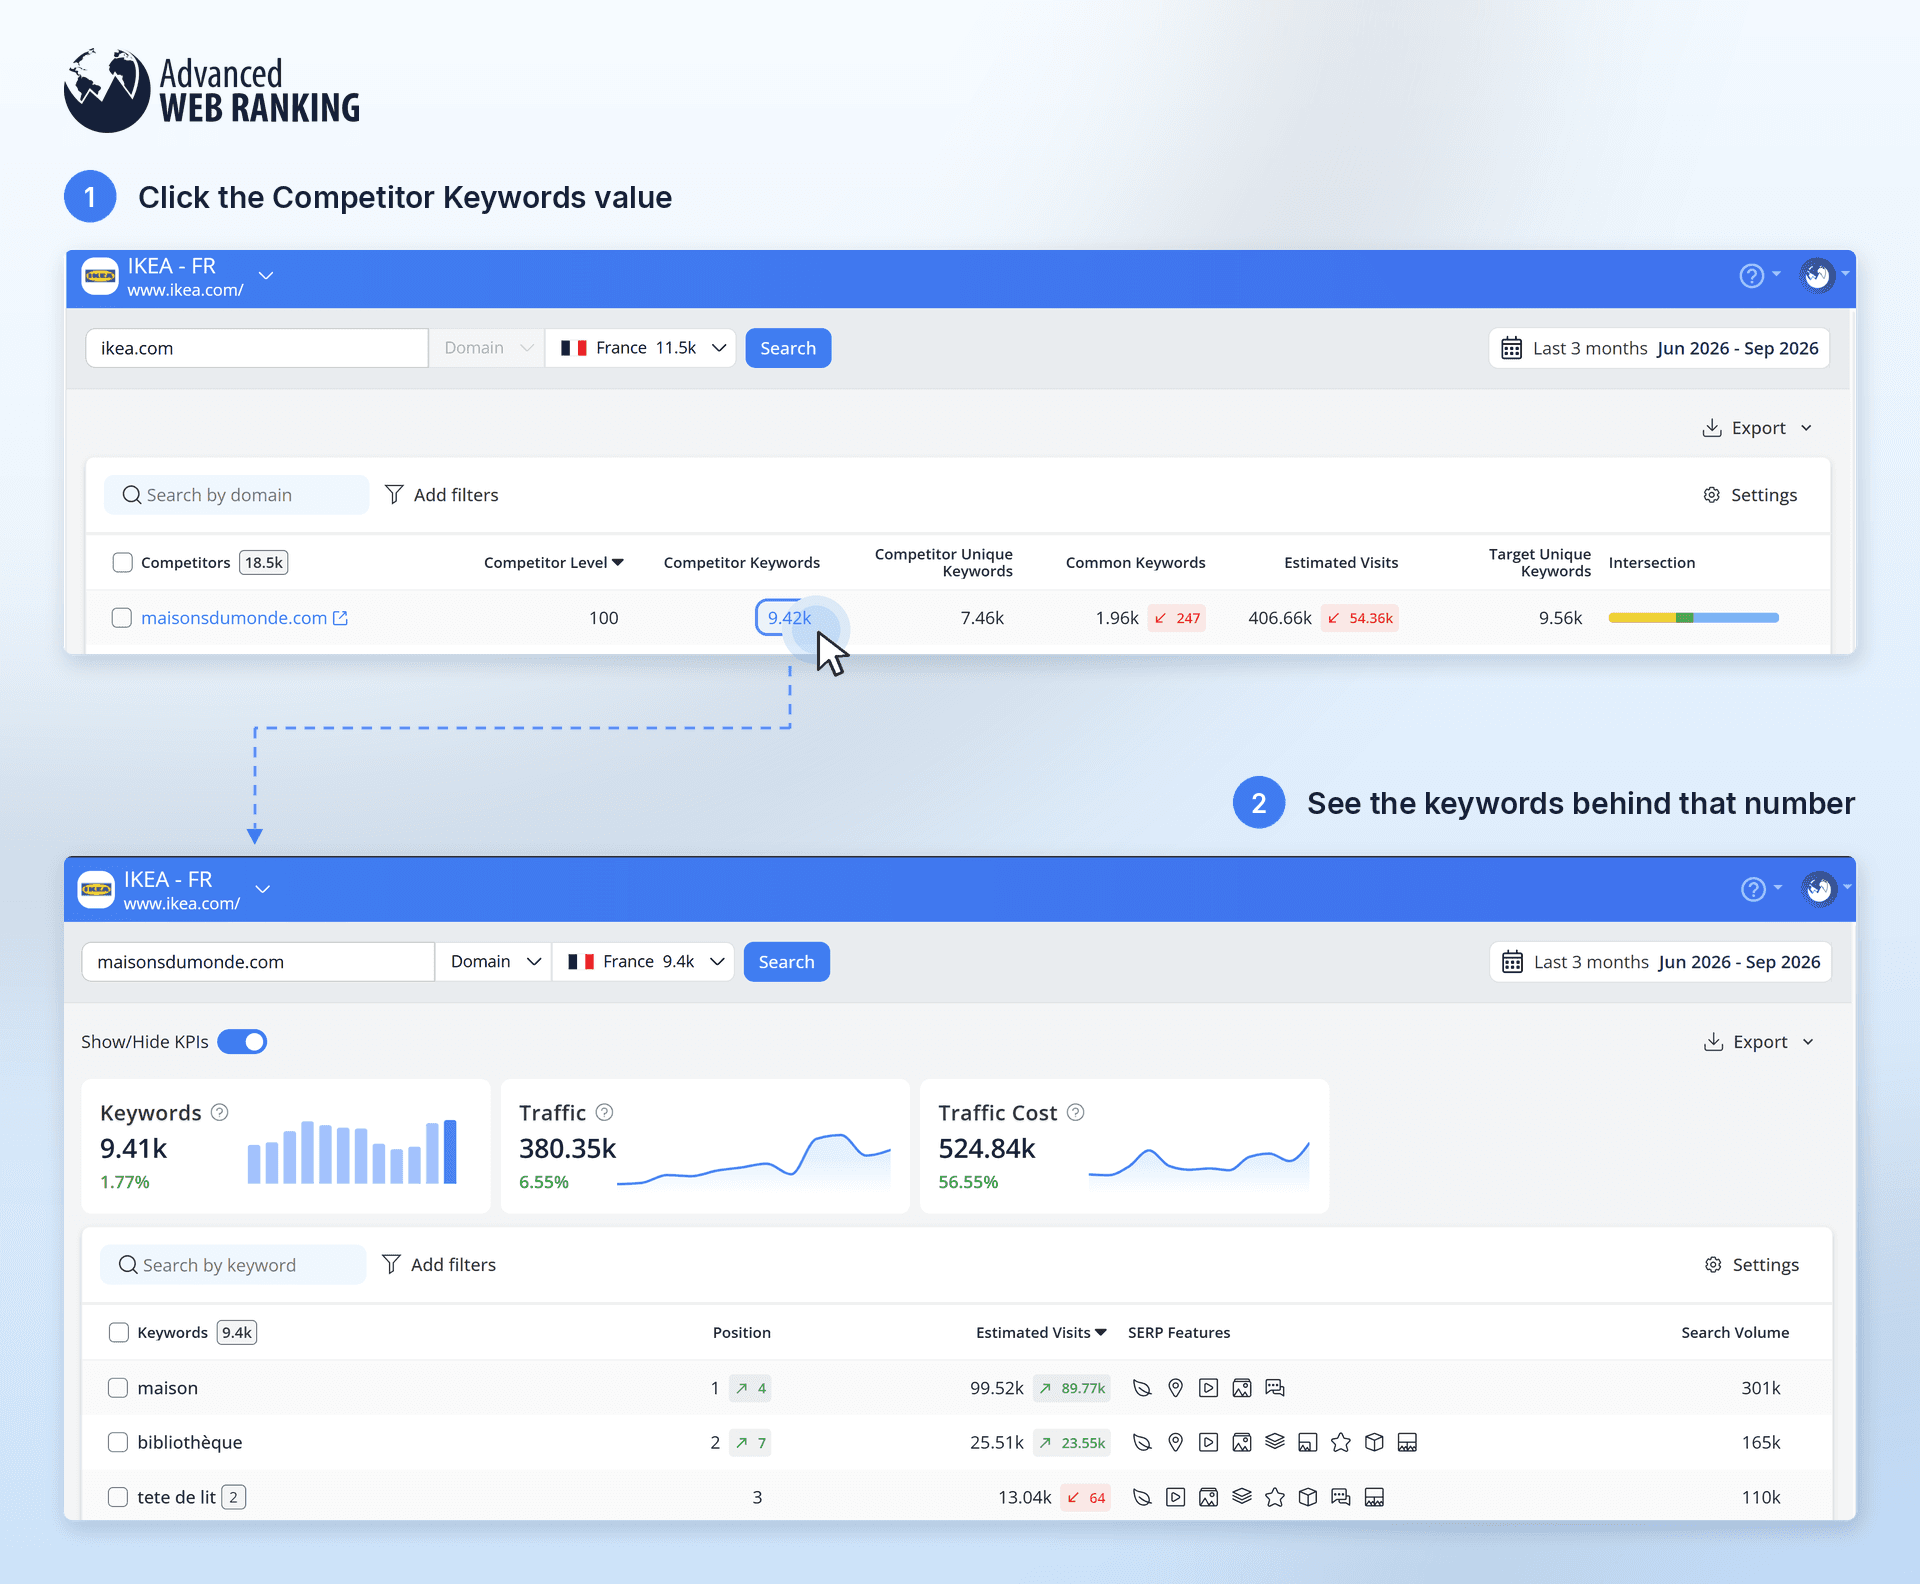
Task: Click the chat bubbles icon in the maison row
Action: coord(1275,1388)
